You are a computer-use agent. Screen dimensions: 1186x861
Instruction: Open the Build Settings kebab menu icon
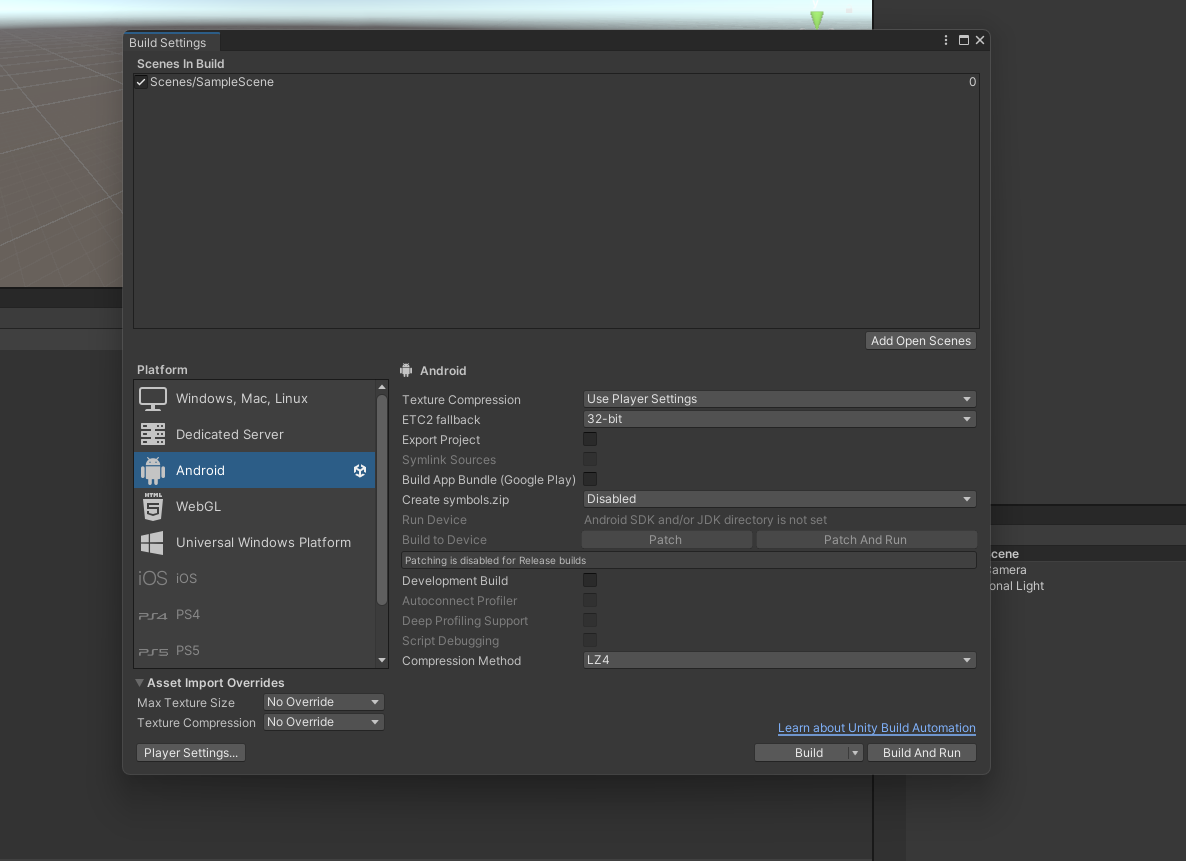pyautogui.click(x=946, y=41)
